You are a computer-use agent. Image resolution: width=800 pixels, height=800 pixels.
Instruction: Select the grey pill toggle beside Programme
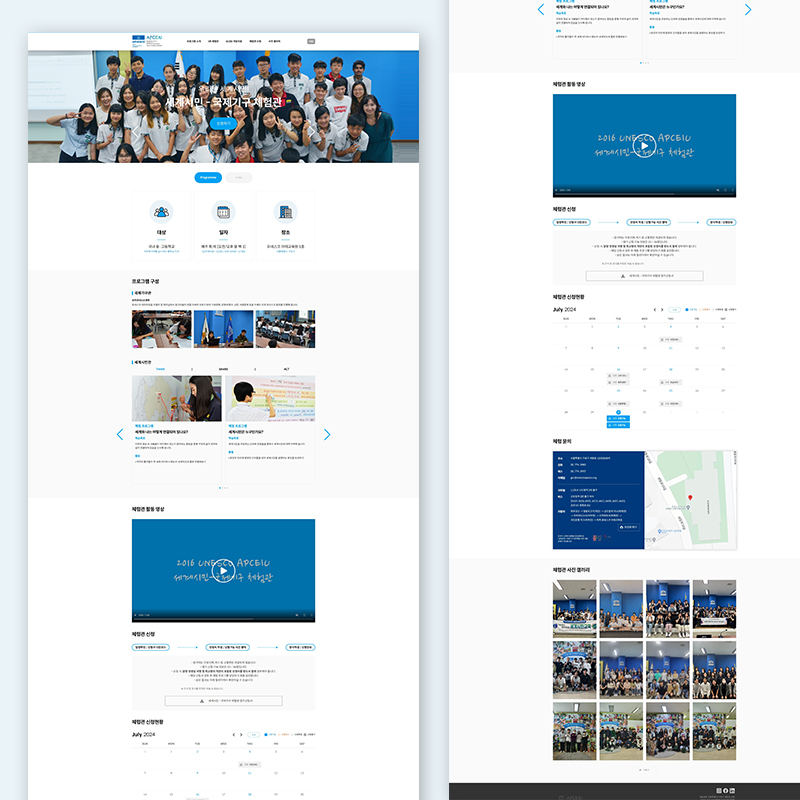[x=239, y=177]
